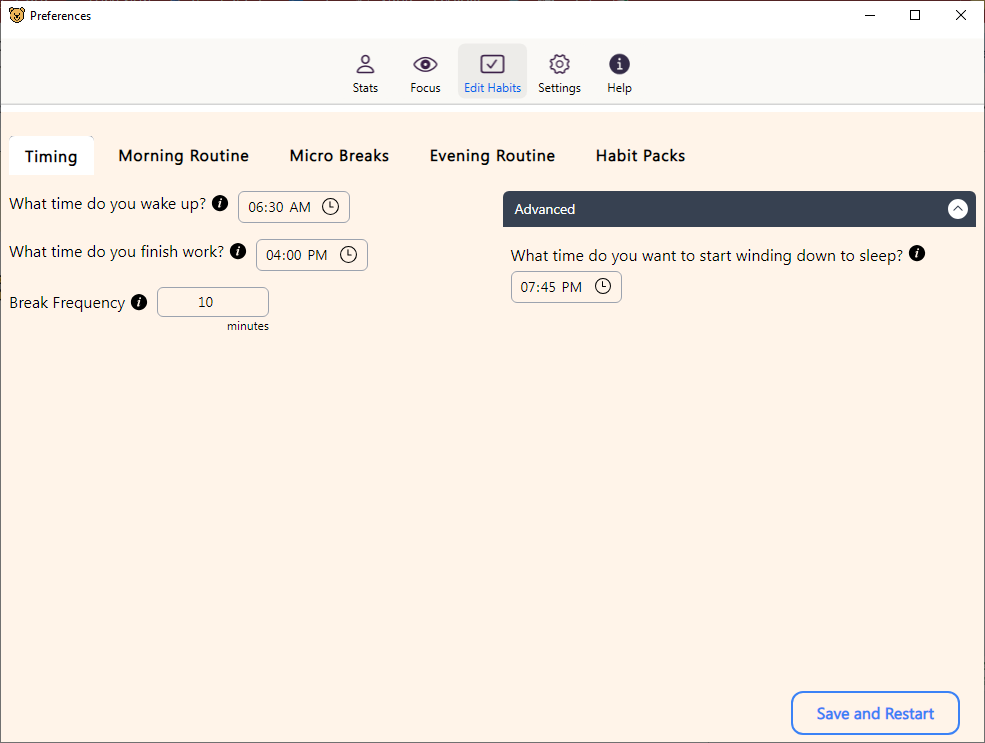Click the 'minutes' unit text
This screenshot has height=743, width=985.
[x=248, y=326]
